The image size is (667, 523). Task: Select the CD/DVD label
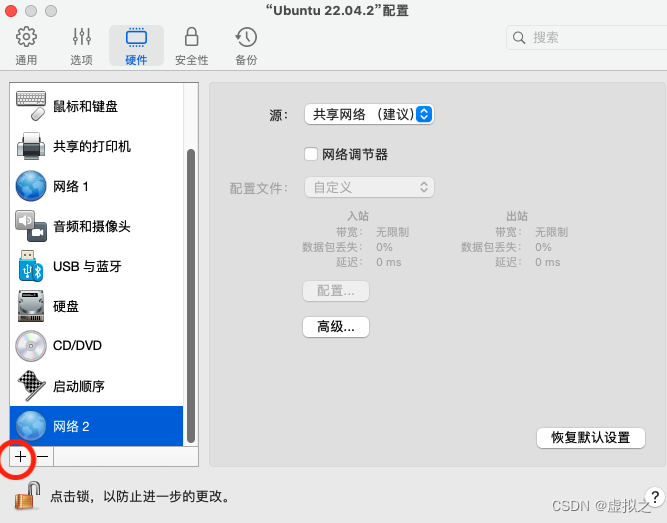point(77,346)
